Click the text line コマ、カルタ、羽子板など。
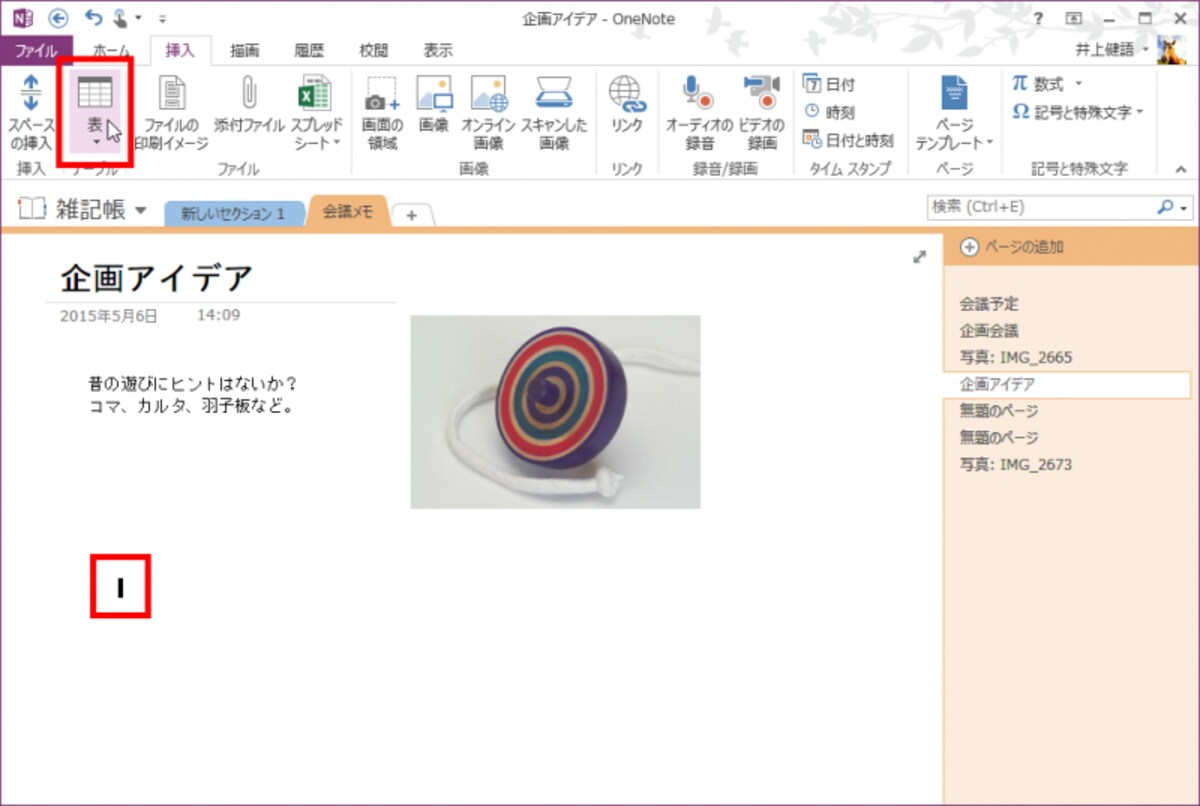 [x=191, y=407]
